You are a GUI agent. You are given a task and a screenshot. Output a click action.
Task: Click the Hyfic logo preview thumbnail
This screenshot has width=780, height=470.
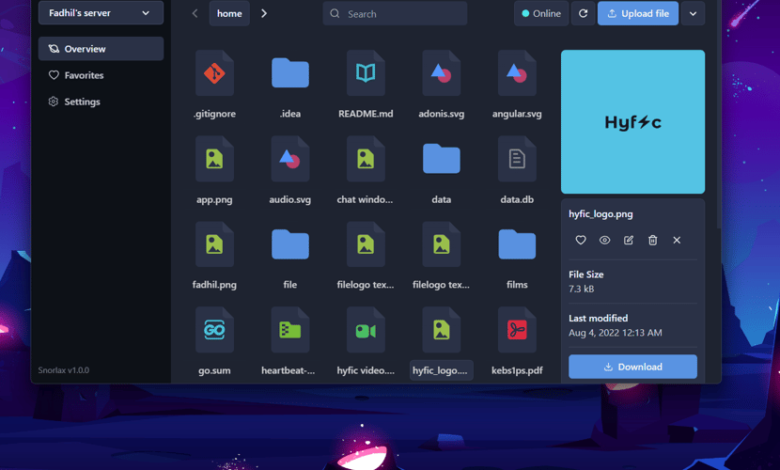[633, 122]
